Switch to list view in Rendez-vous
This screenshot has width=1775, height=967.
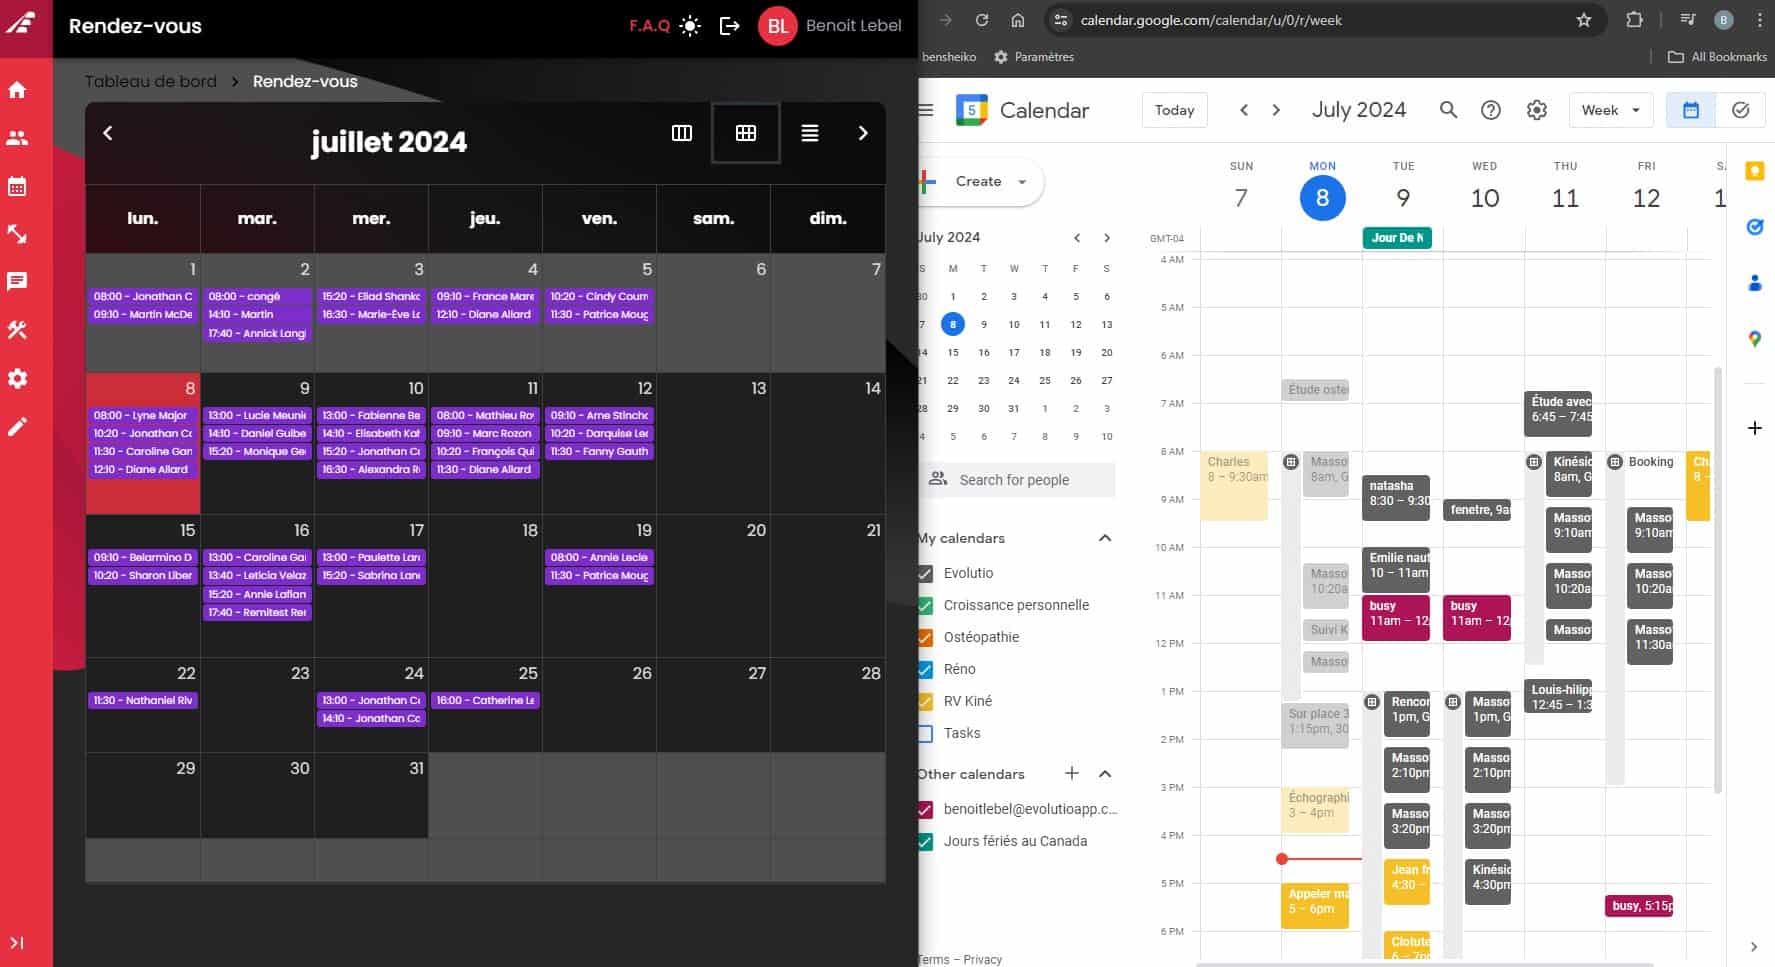[810, 133]
